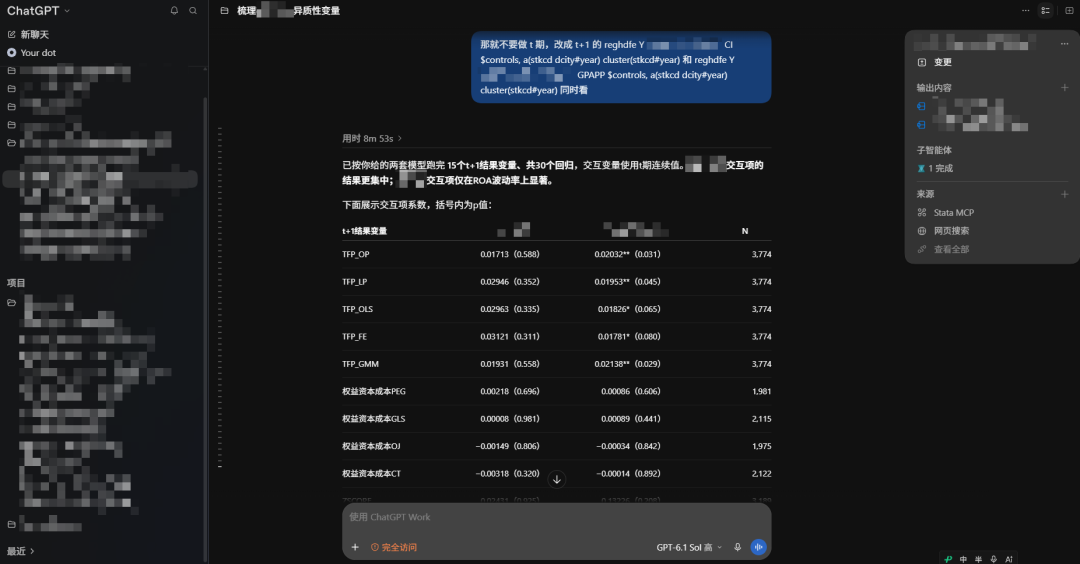Screen dimensions: 1080x564
Task: Click the user message bubble with reghdfe
Action: click(621, 67)
